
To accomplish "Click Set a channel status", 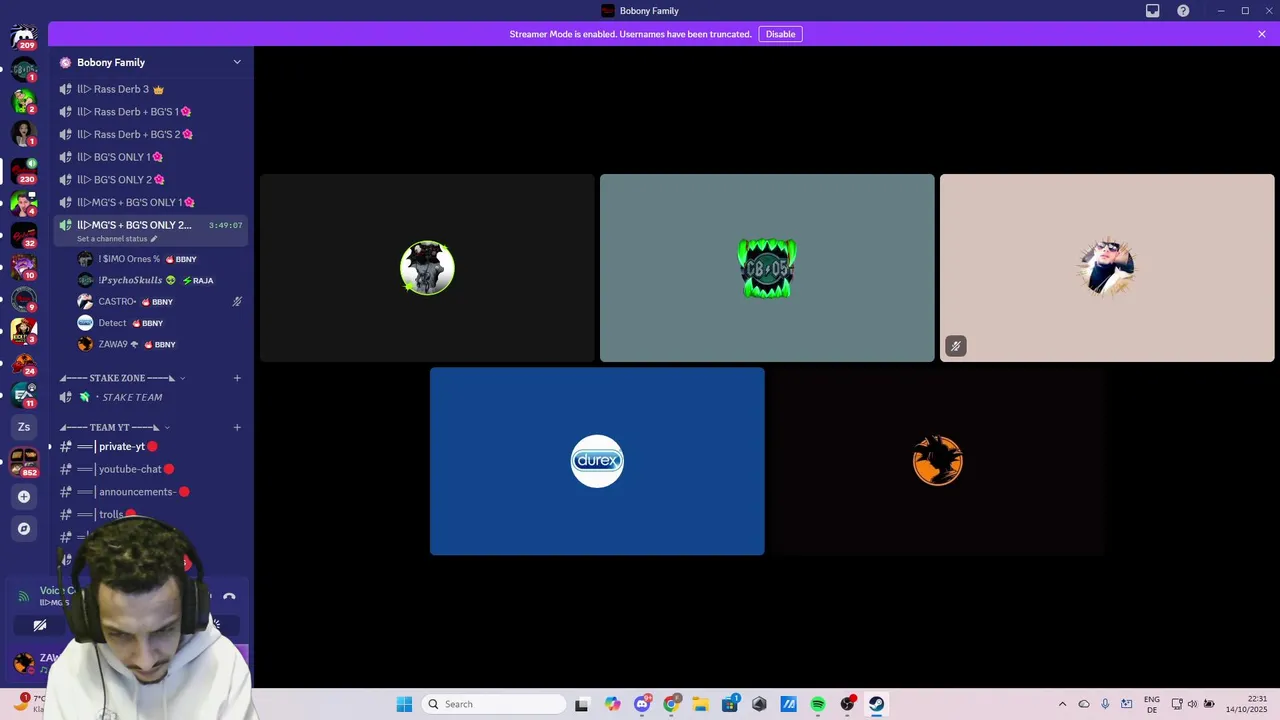I will point(117,239).
